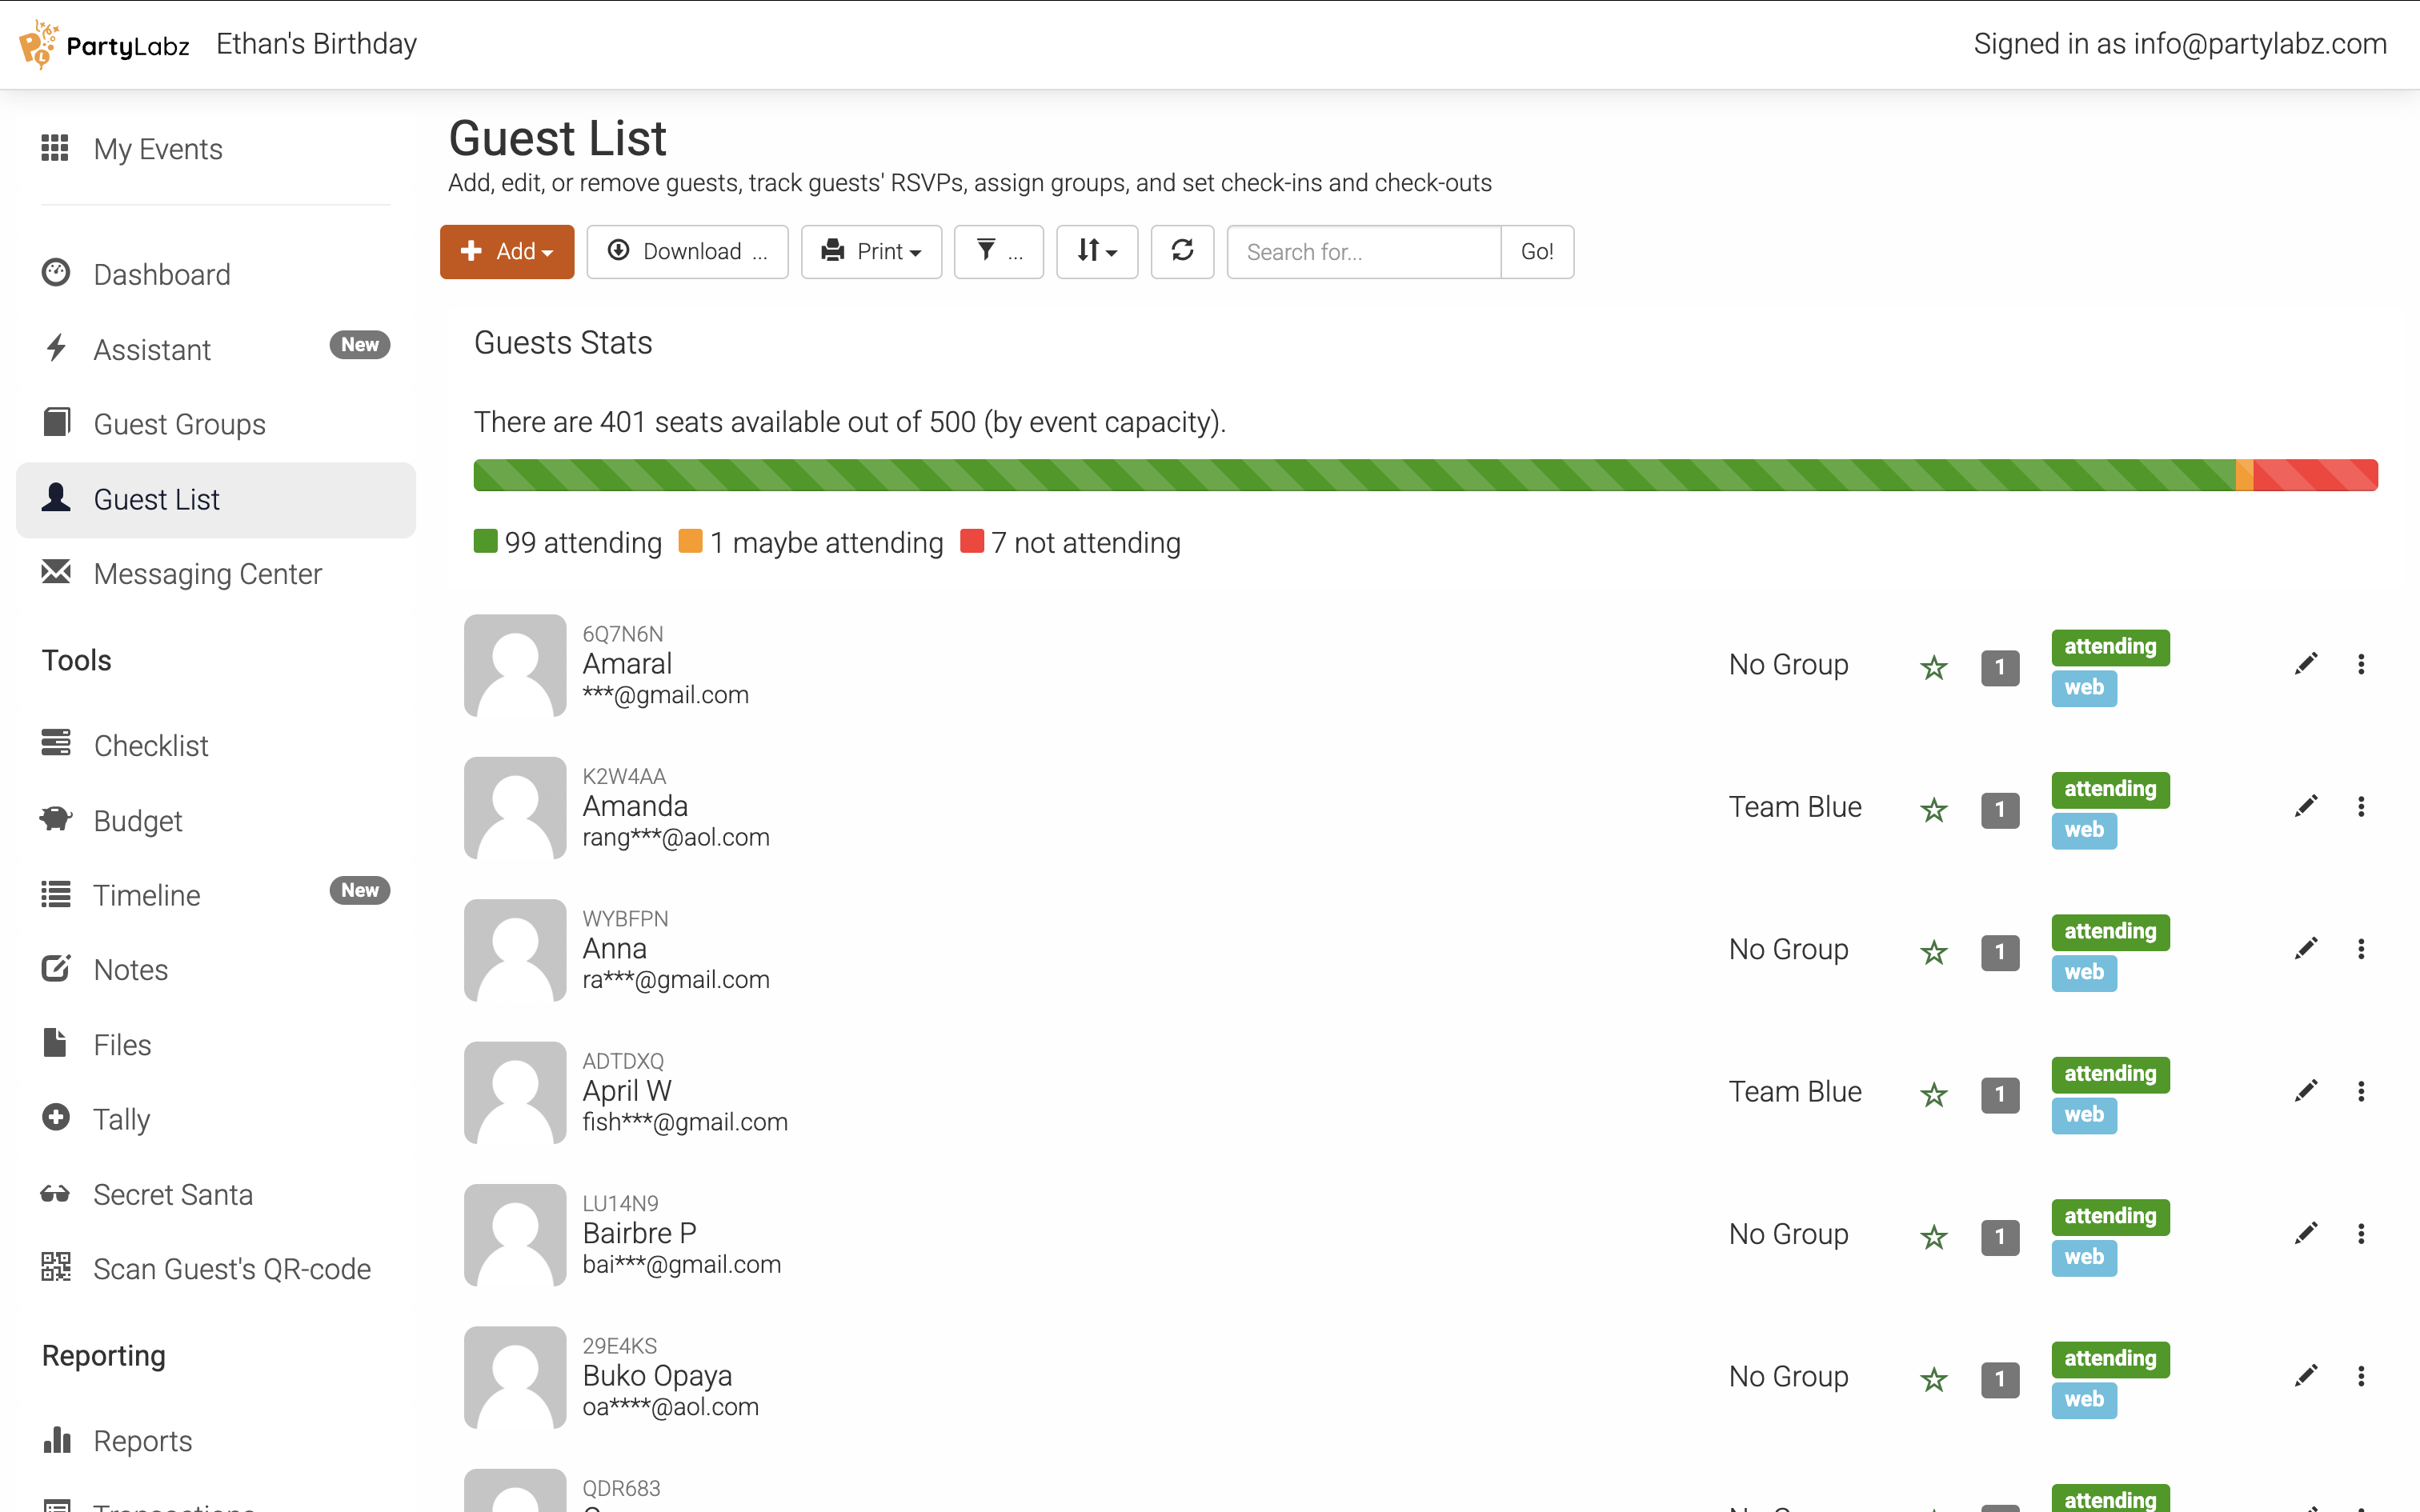The height and width of the screenshot is (1512, 2420).
Task: Toggle the star for Bairbre P
Action: tap(1934, 1237)
